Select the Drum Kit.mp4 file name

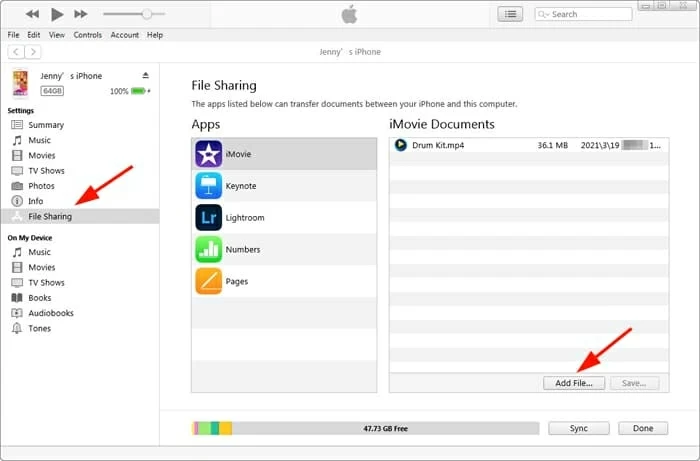(438, 145)
